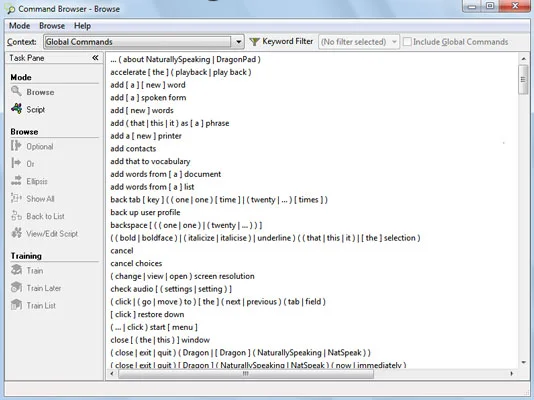The image size is (534, 400).
Task: Click the Keyword Filter button
Action: pos(281,42)
